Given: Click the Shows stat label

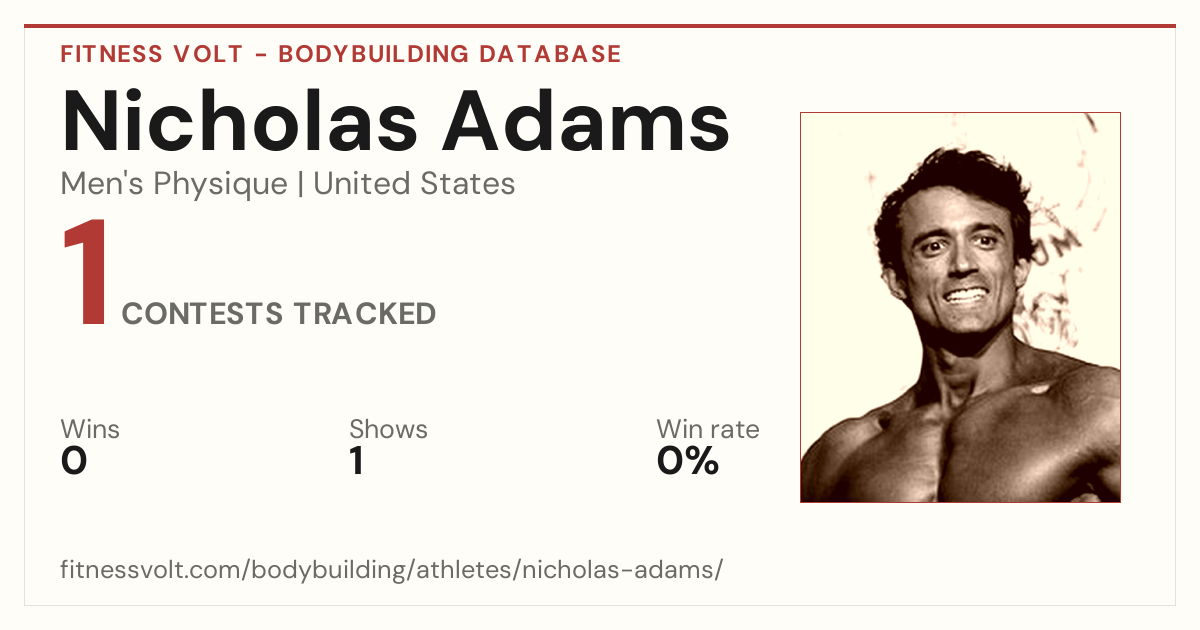Looking at the screenshot, I should click(x=388, y=430).
